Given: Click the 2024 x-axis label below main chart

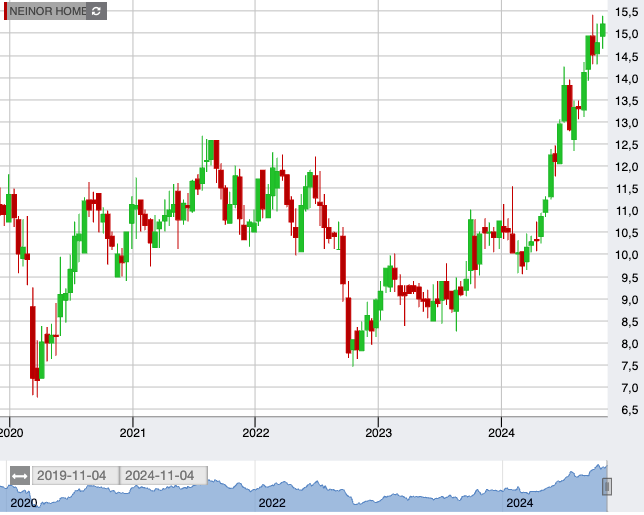Looking at the screenshot, I should pyautogui.click(x=501, y=433).
